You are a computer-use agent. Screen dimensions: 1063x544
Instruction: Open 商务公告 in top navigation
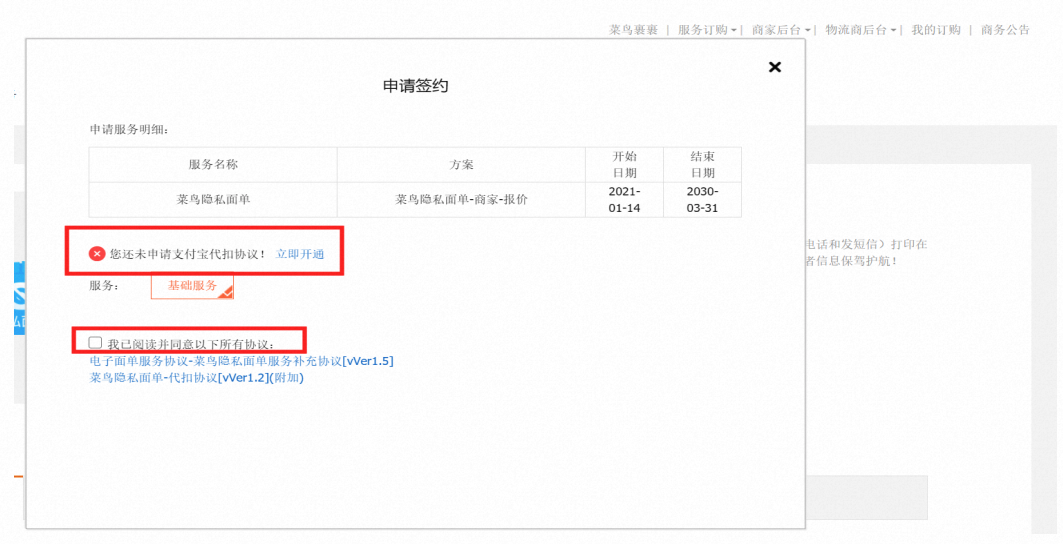pos(1005,30)
